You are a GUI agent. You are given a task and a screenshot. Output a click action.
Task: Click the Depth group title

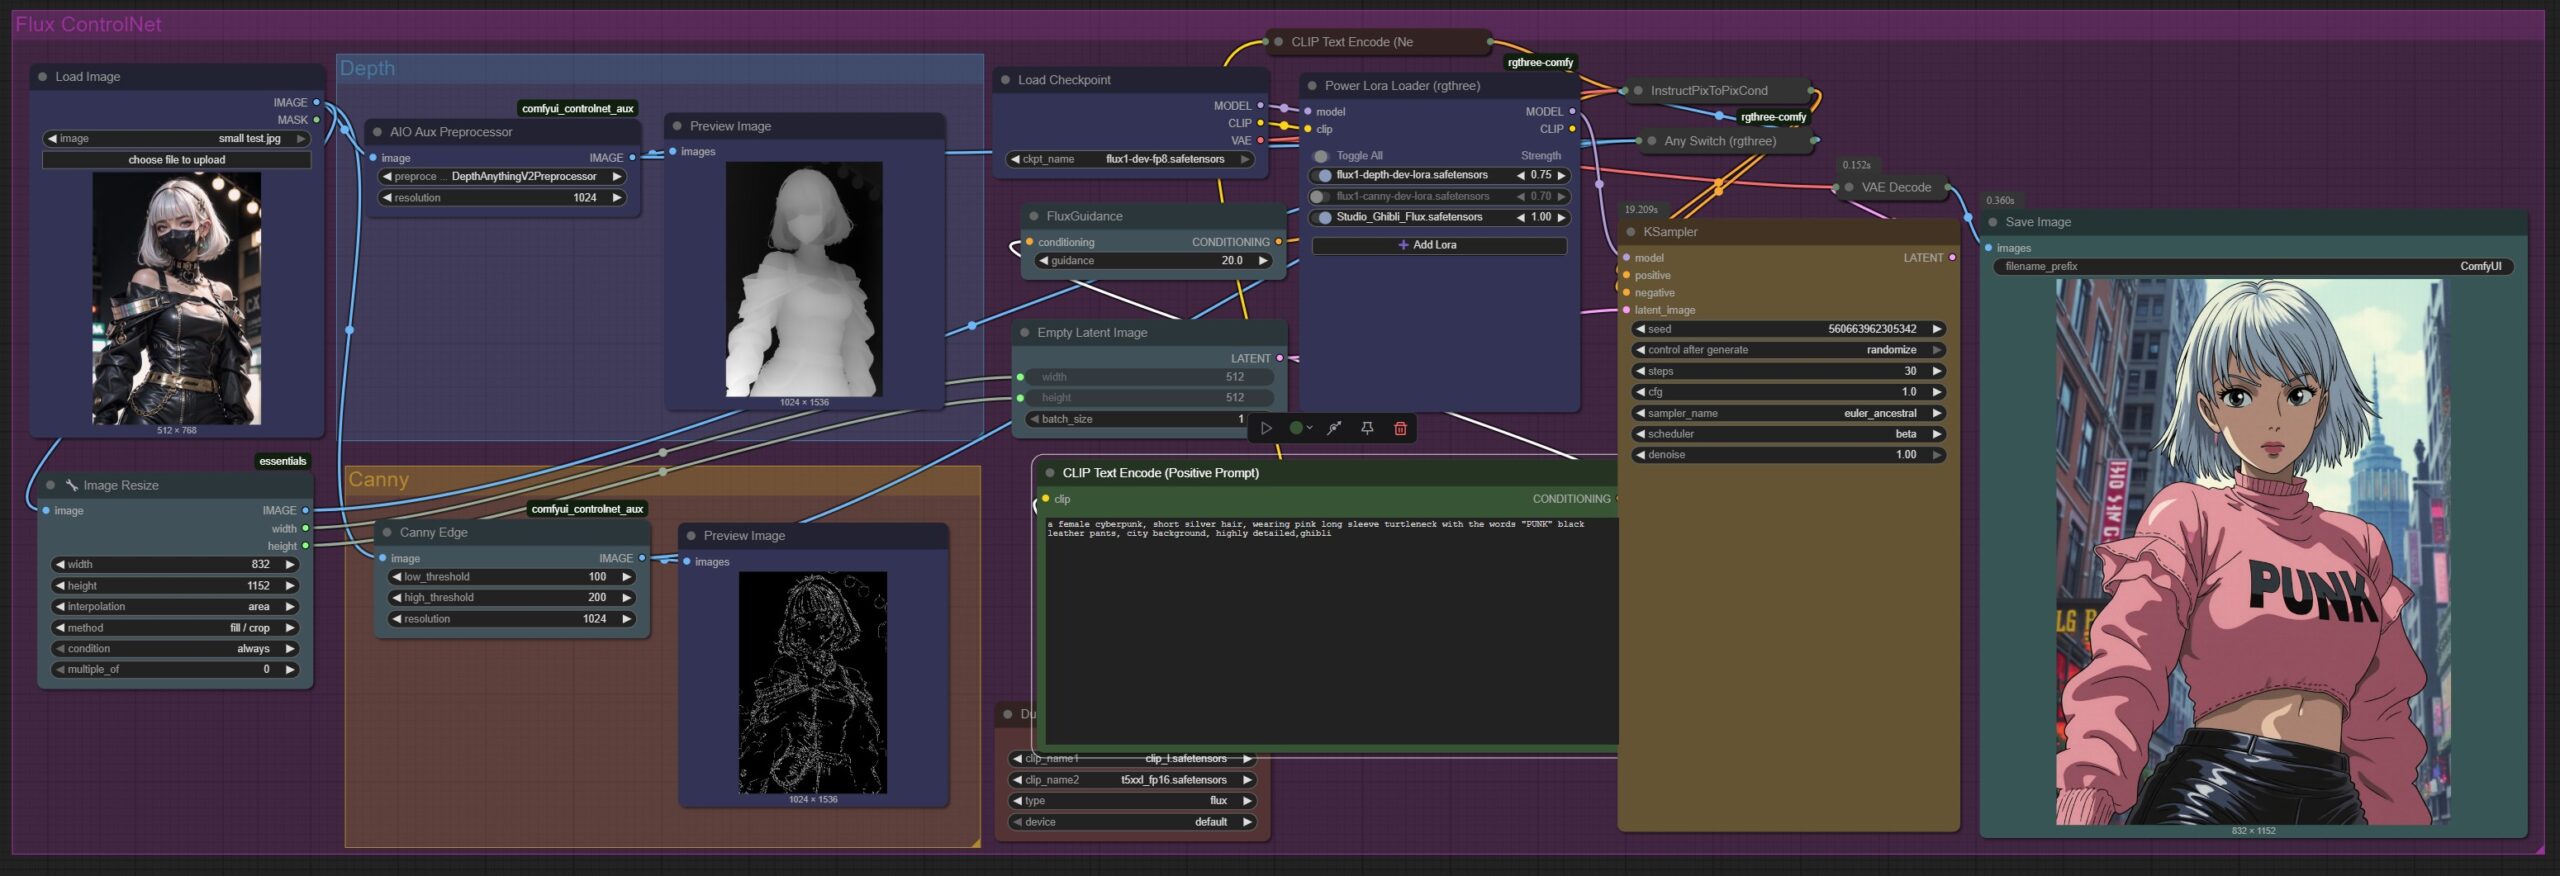click(x=367, y=68)
